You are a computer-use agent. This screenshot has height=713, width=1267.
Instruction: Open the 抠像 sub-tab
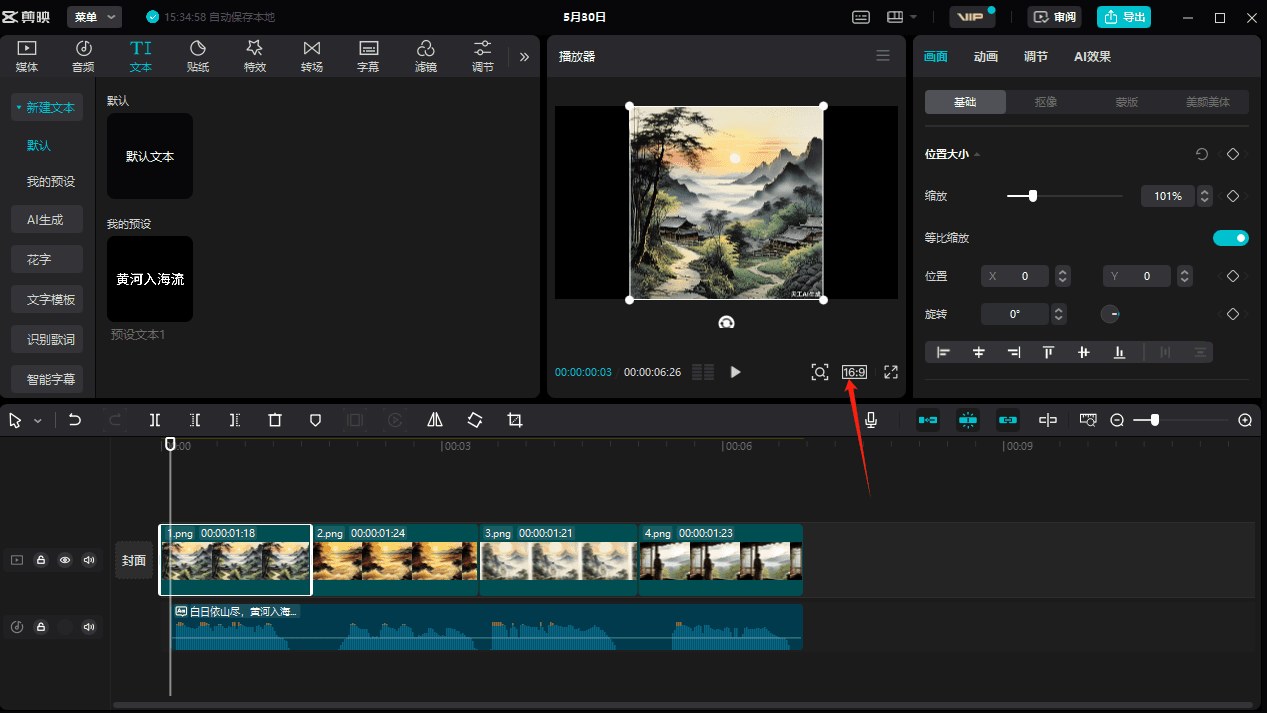pyautogui.click(x=1046, y=102)
